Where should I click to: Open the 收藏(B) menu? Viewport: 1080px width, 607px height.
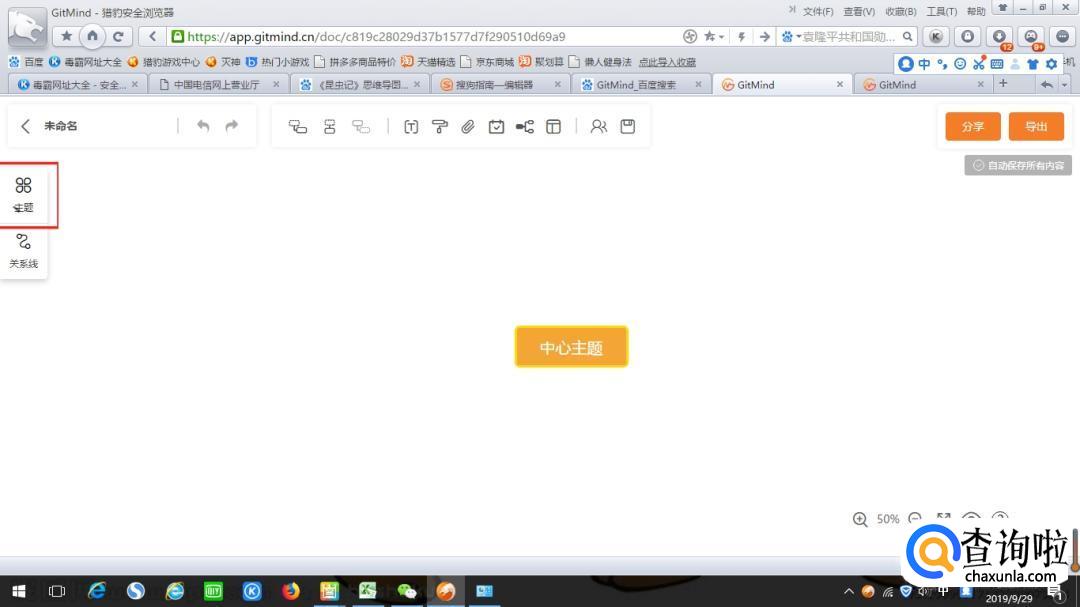pos(900,12)
